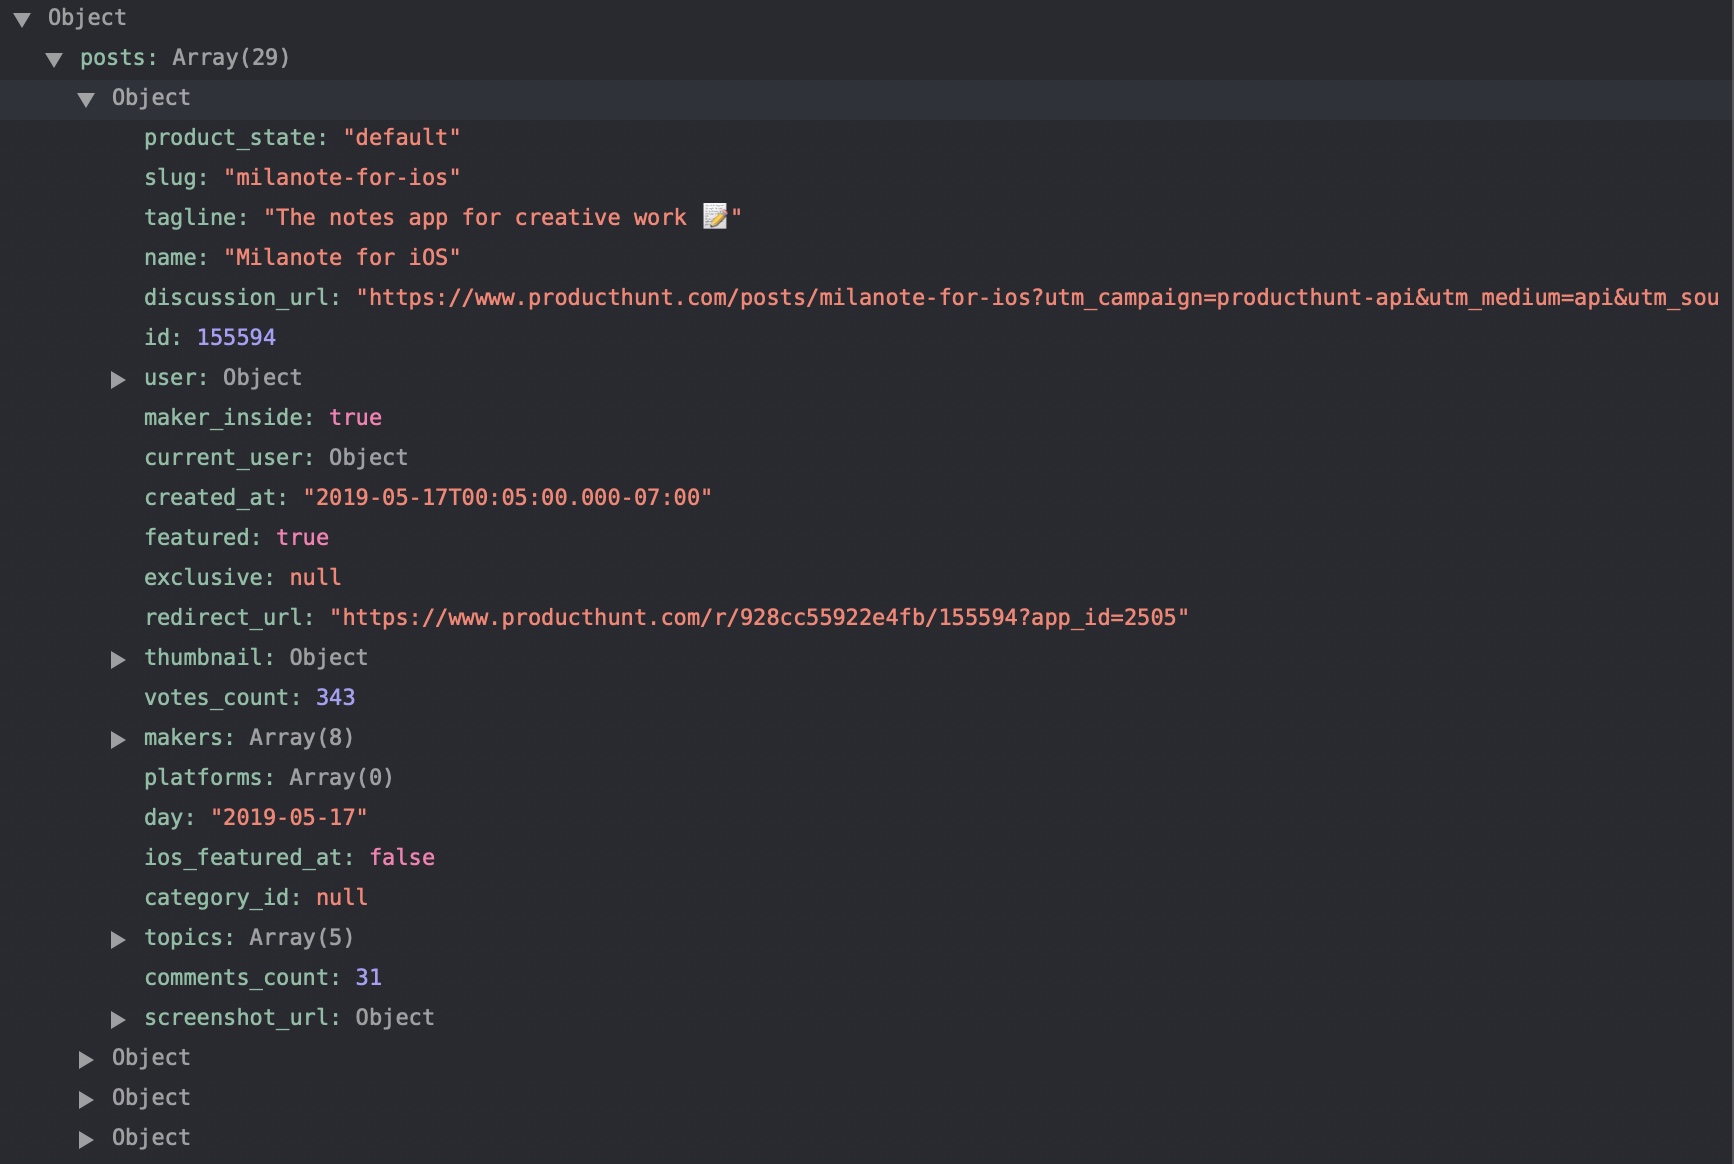Select the slug "milanote-for-ios" value
This screenshot has width=1734, height=1164.
coord(342,177)
